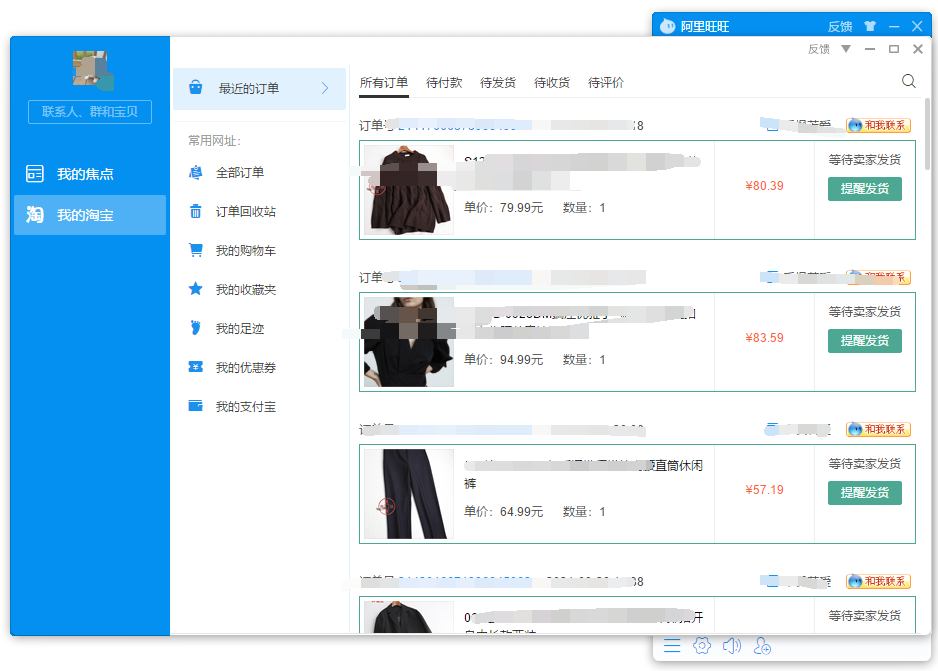Viewport: 938px width, 671px height.
Task: Switch to the 待付款 tab
Action: point(444,83)
